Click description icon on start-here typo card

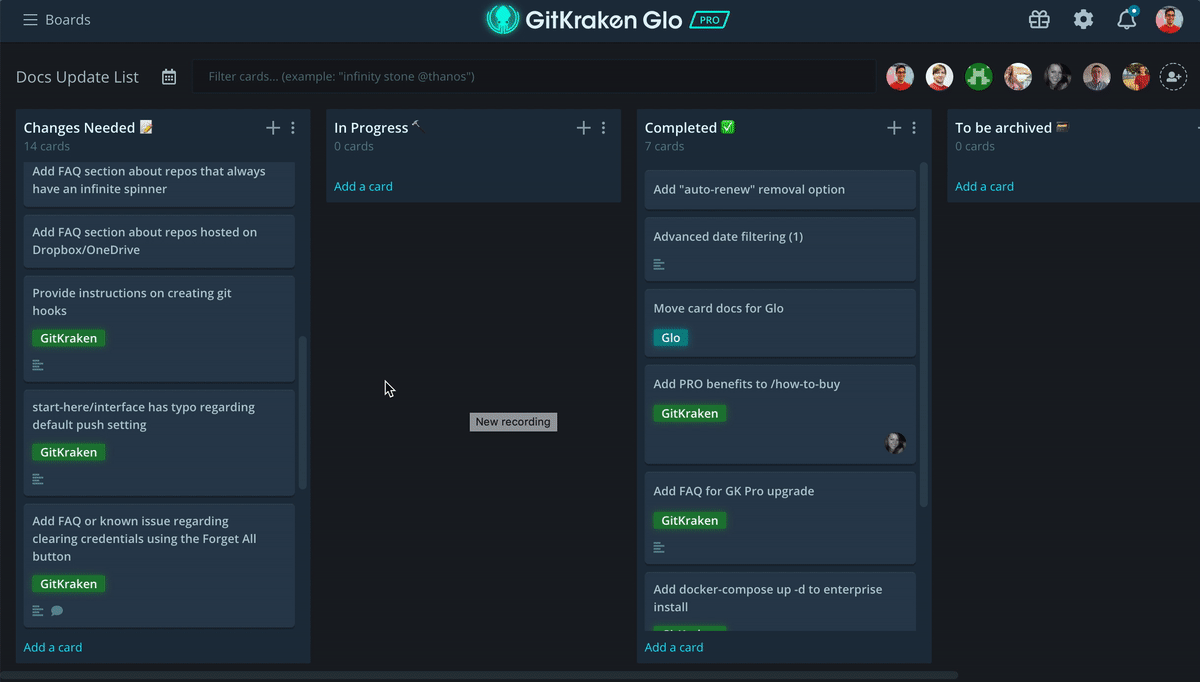pyautogui.click(x=38, y=479)
